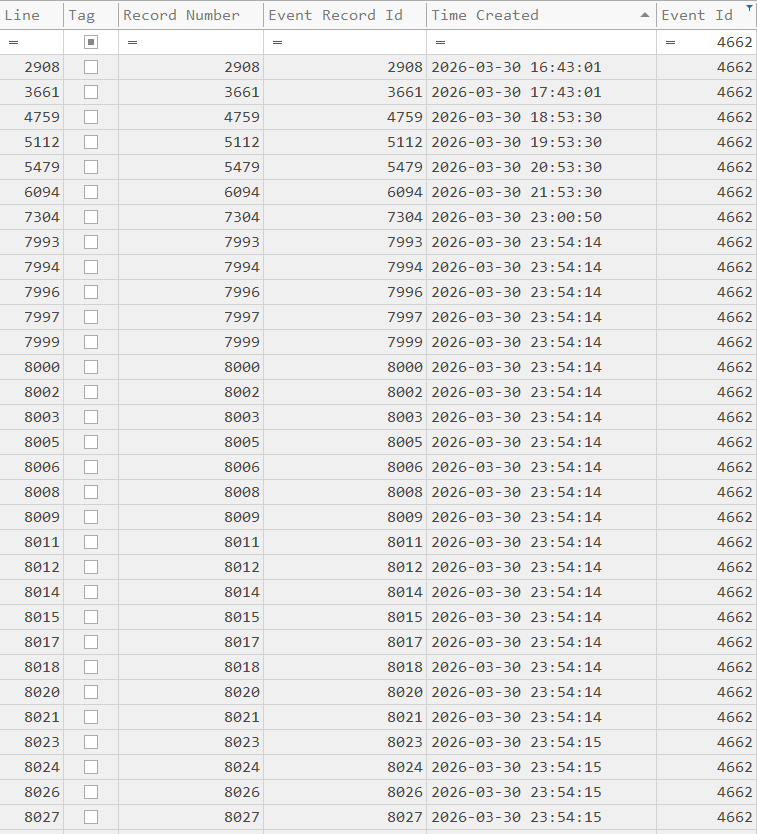Click Event Record Id cell 7999
The height and width of the screenshot is (834, 757).
345,342
